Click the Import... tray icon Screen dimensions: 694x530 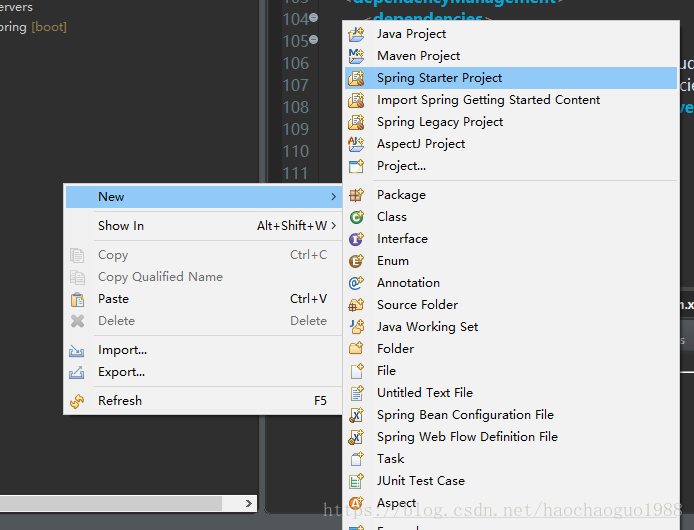tap(77, 351)
